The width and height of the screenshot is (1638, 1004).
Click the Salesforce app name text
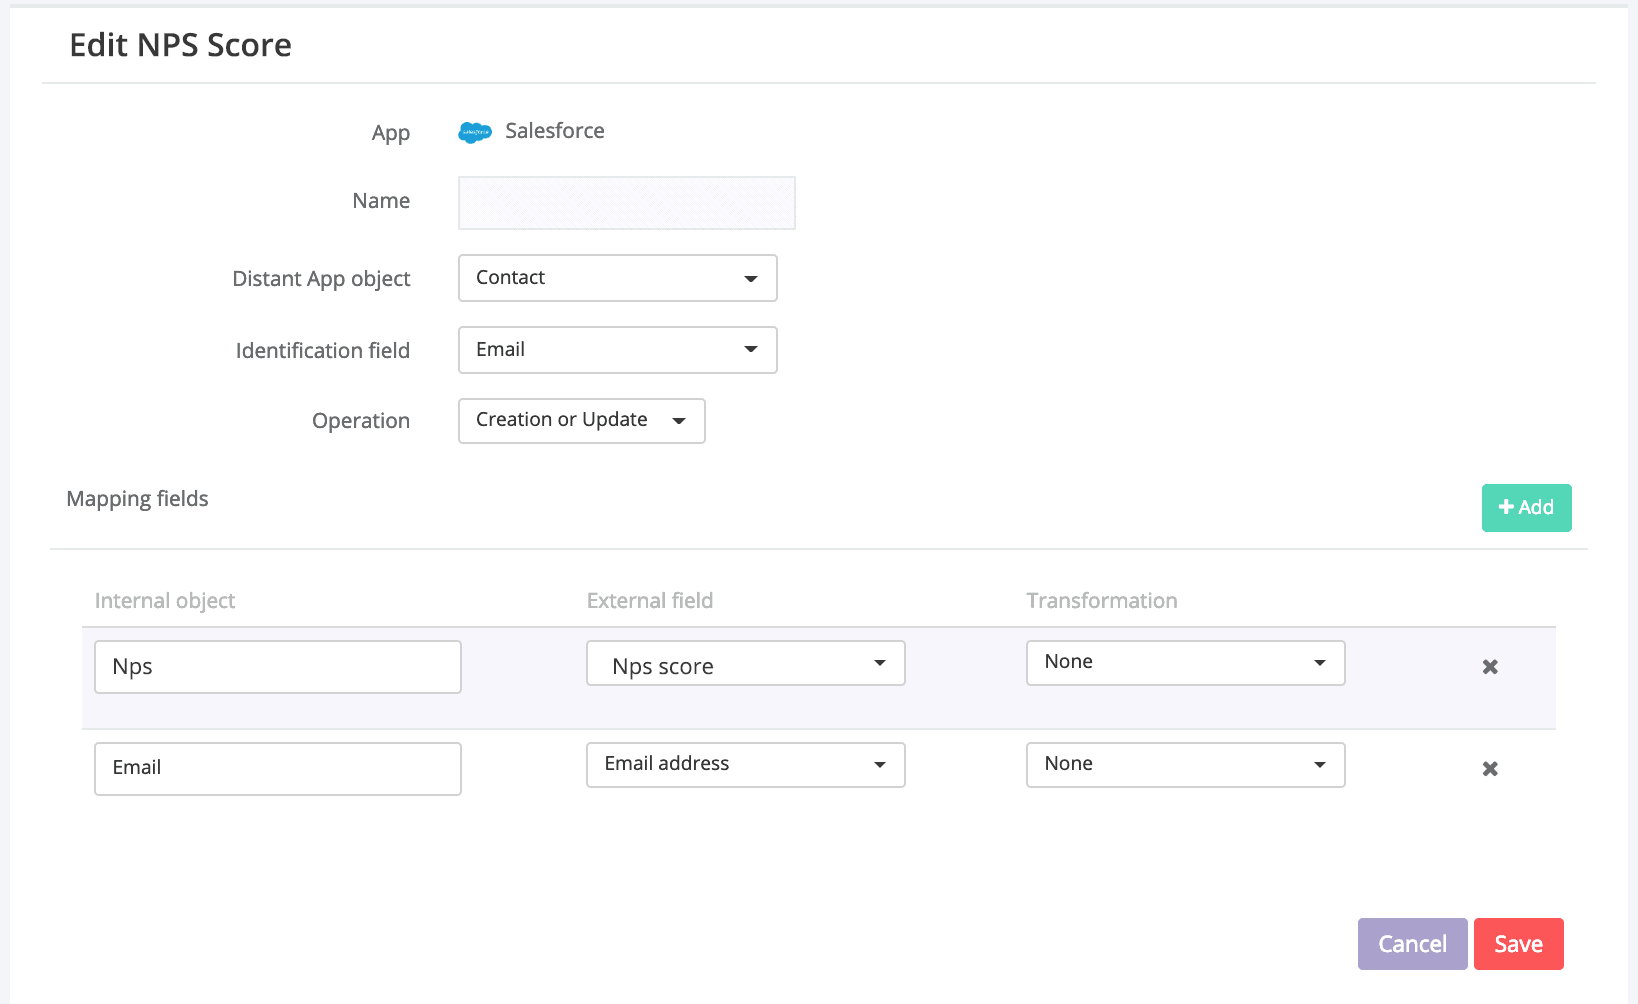(x=555, y=131)
